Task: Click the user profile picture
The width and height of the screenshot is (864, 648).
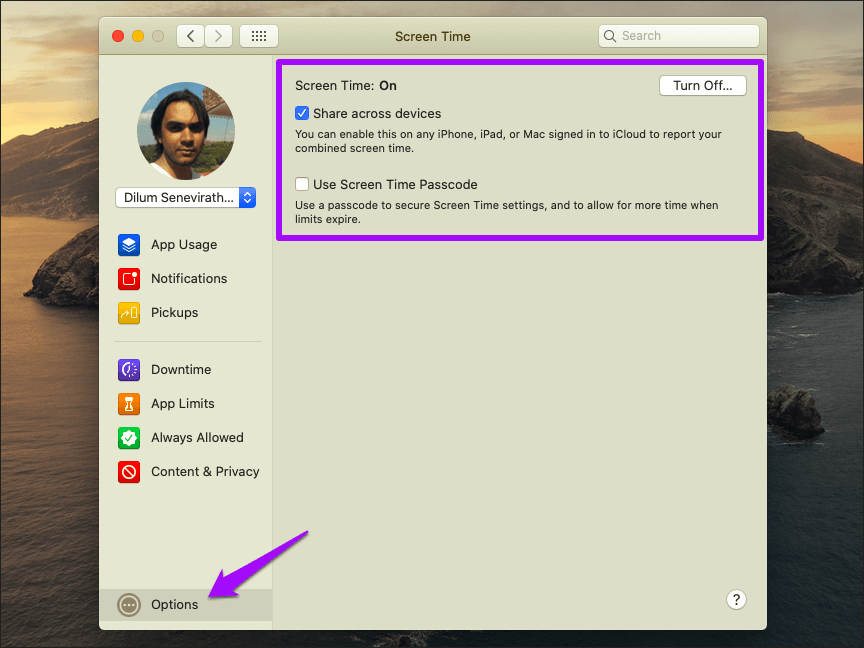Action: point(186,131)
